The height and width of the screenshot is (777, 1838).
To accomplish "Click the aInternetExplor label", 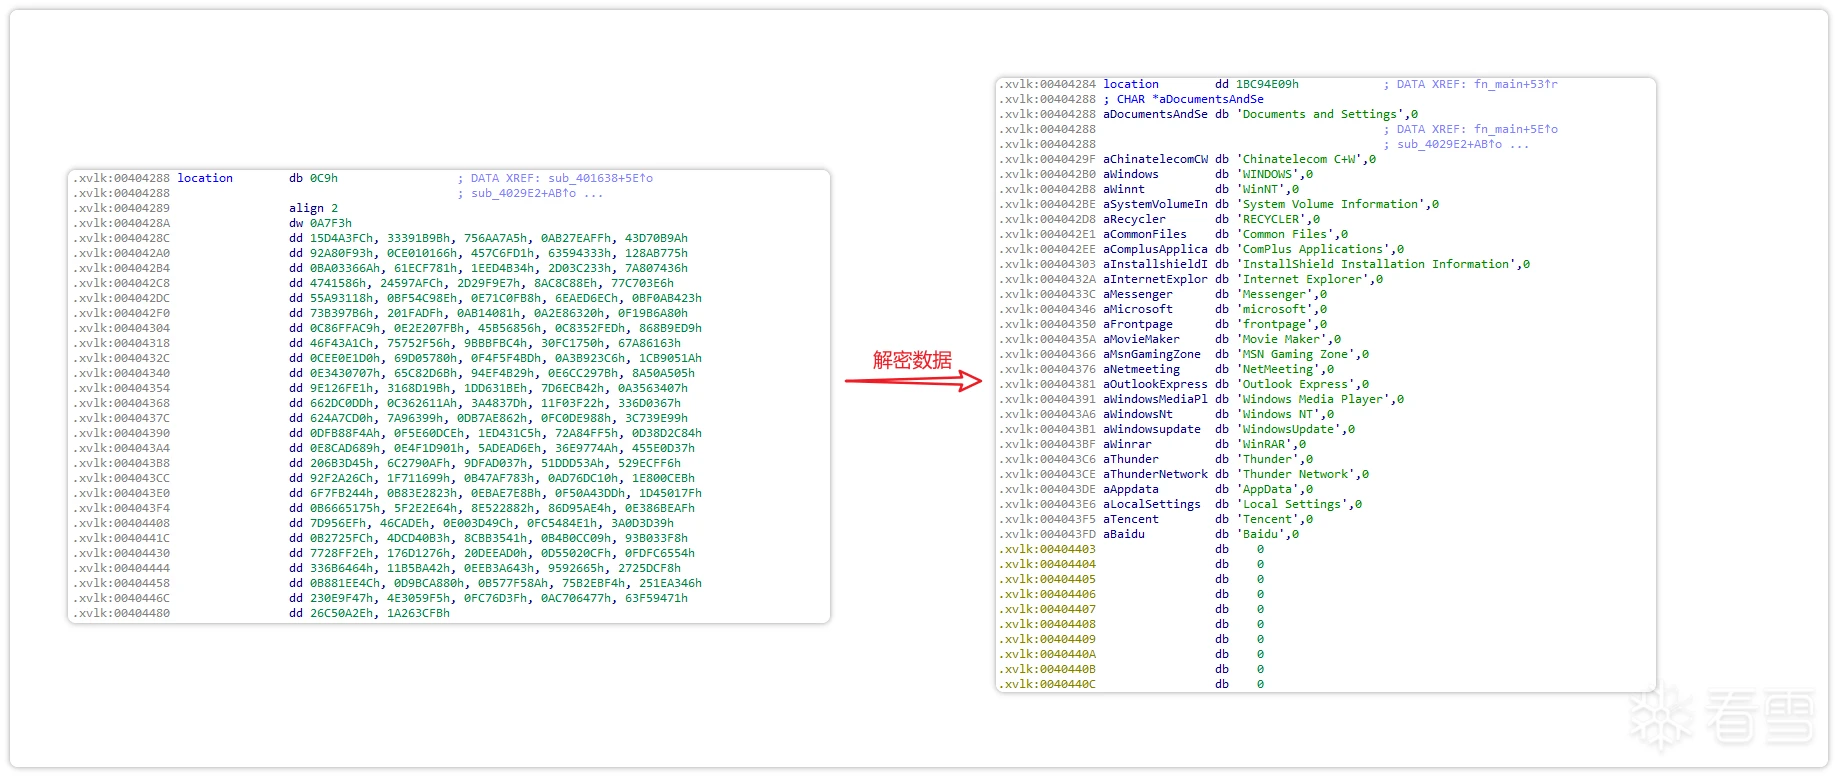I will coord(1155,279).
